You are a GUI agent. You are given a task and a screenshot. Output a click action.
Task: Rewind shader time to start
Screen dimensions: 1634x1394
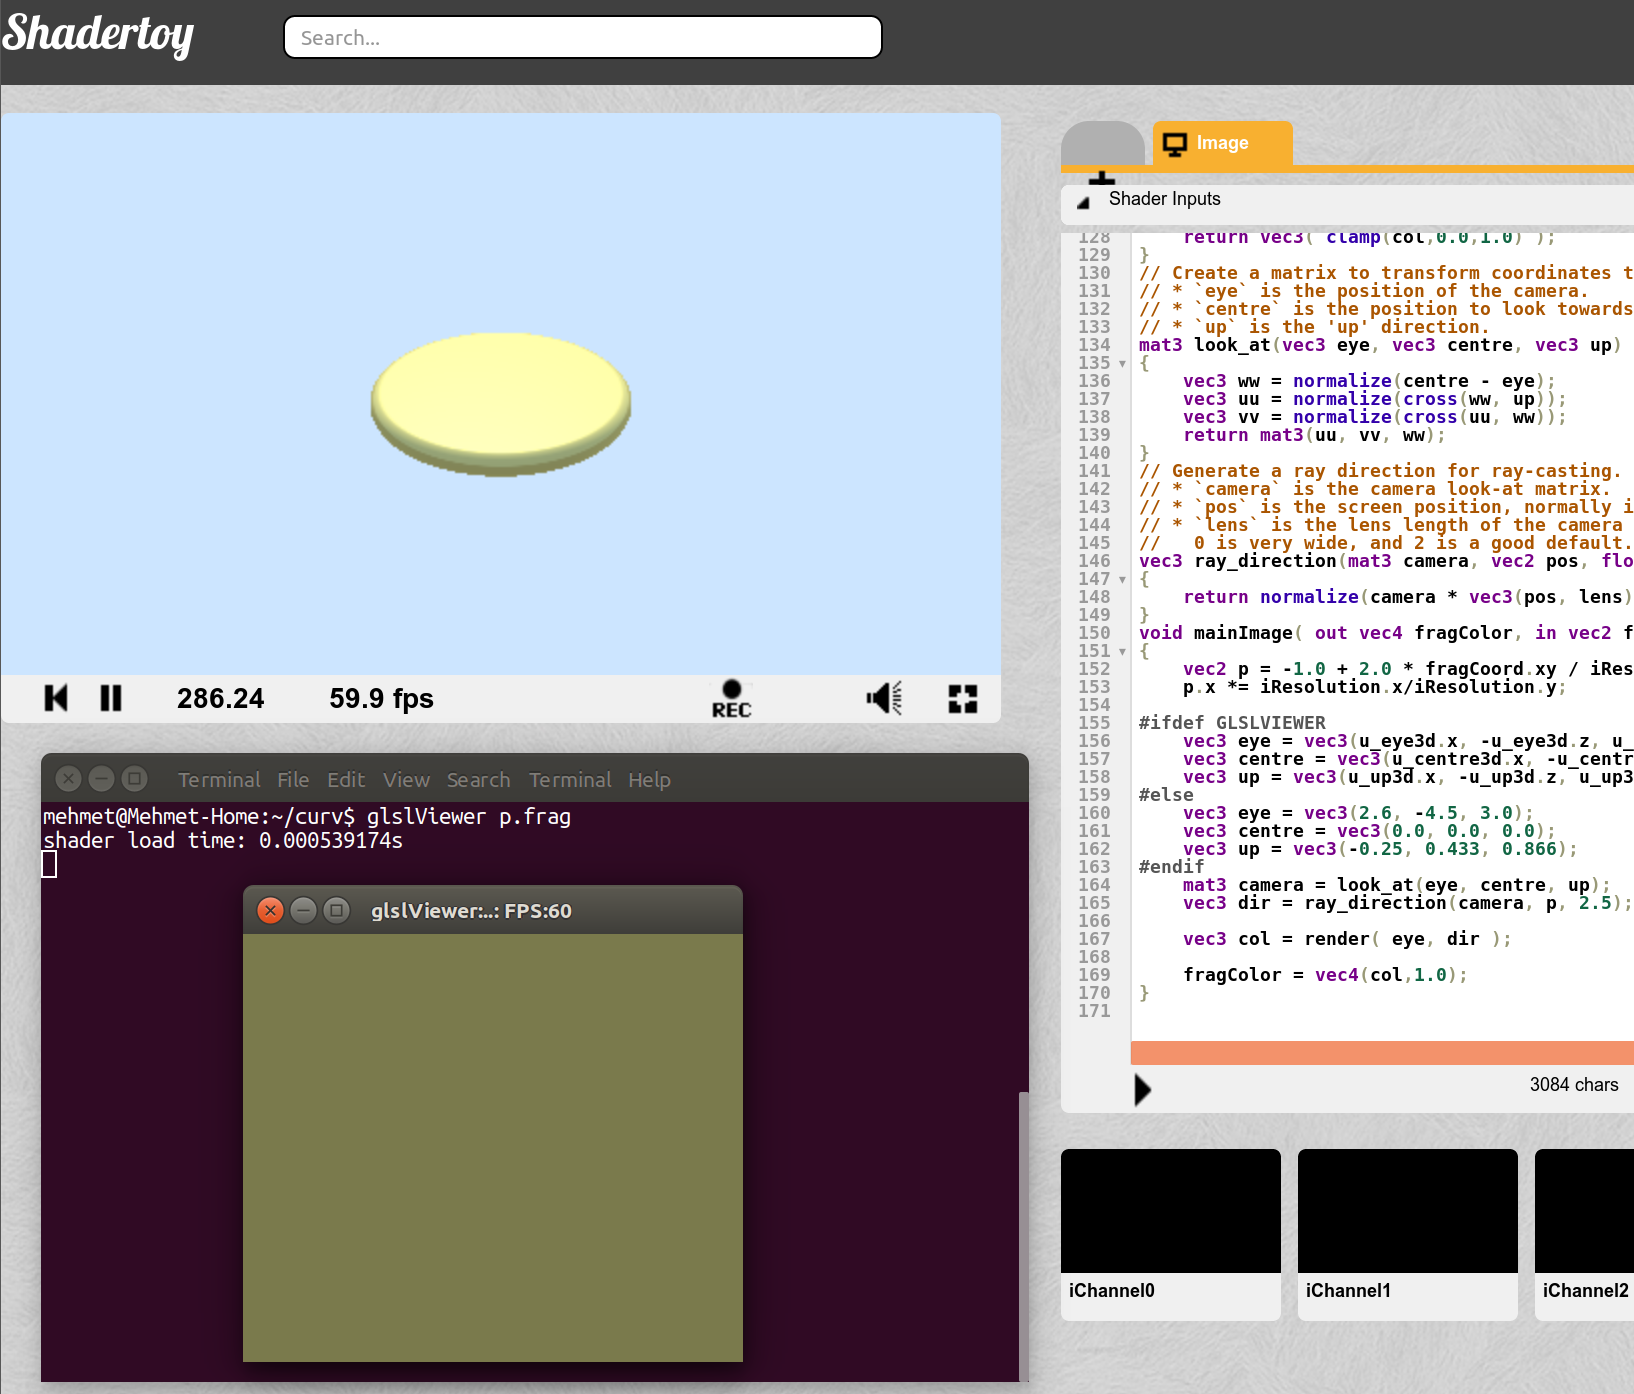[x=56, y=698]
